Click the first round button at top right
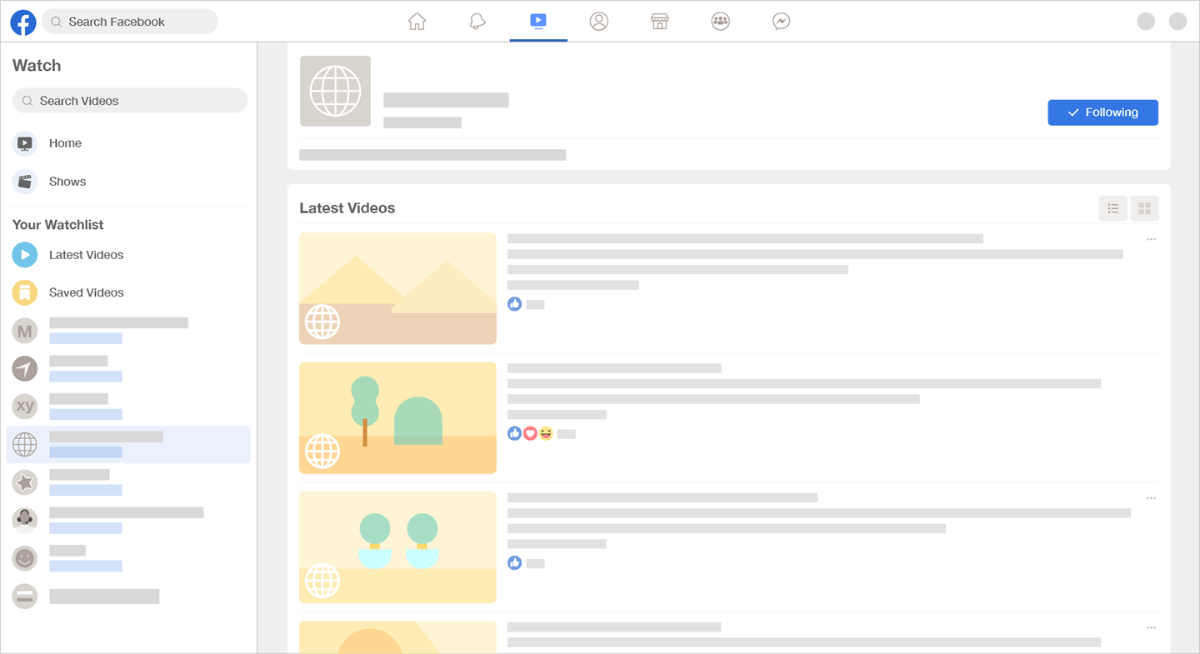 [1146, 21]
